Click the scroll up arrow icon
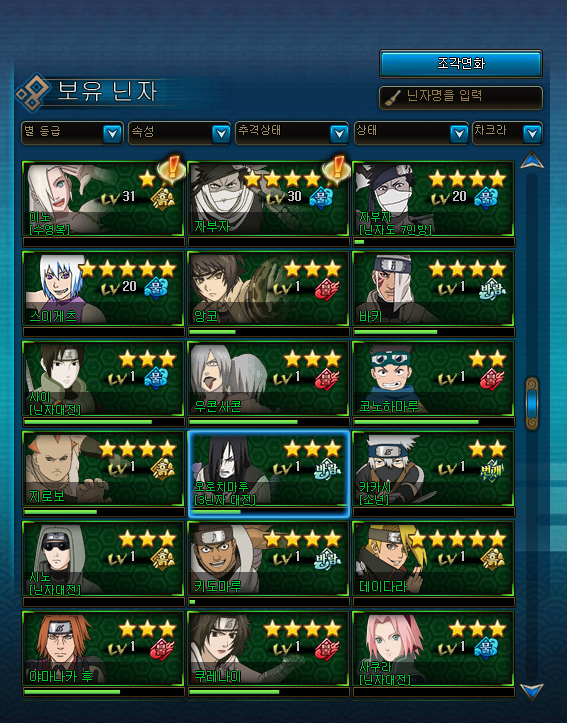 (532, 160)
